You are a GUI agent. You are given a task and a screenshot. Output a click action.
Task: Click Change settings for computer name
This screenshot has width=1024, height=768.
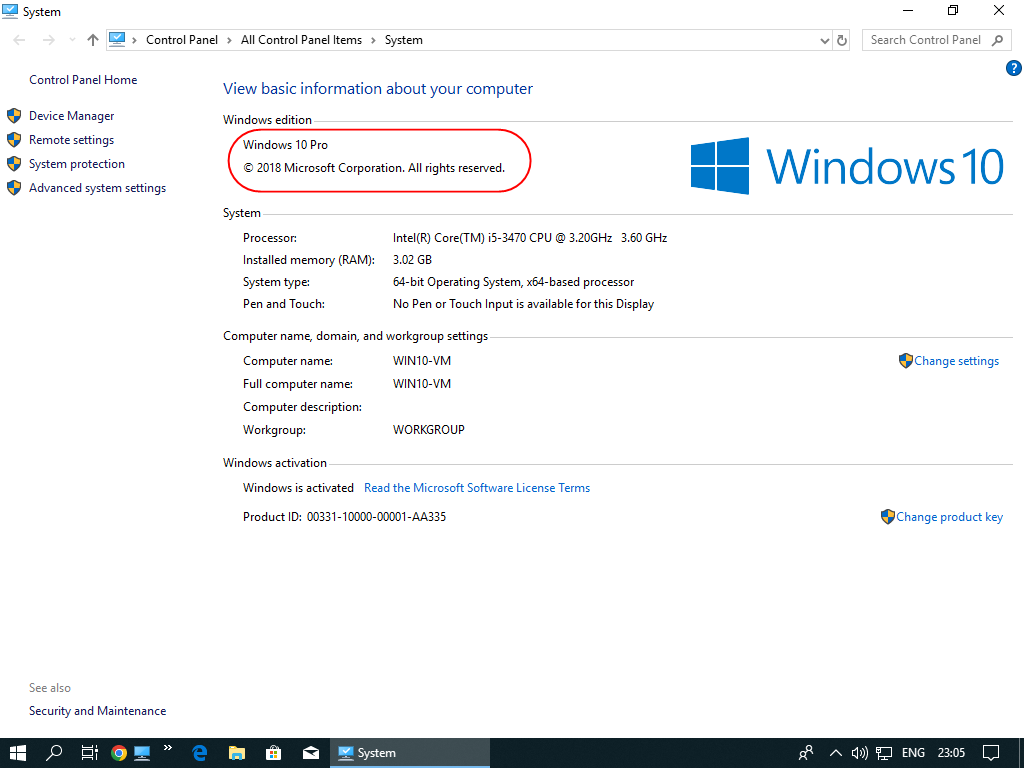tap(956, 361)
